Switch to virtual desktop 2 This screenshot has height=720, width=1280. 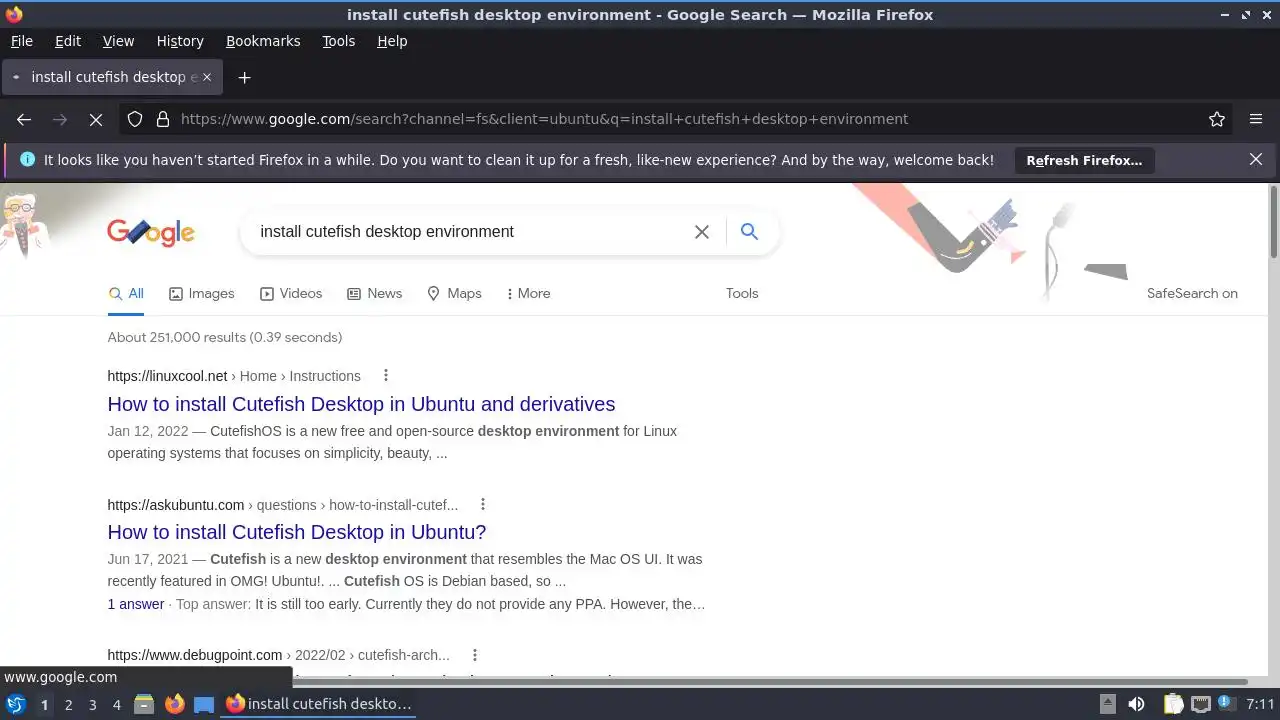tap(68, 705)
